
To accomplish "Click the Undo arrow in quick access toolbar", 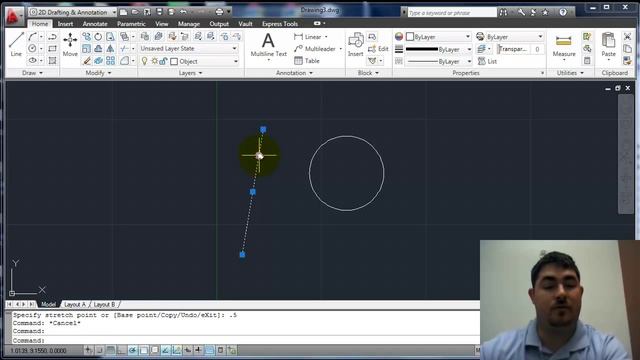I will click(x=183, y=12).
